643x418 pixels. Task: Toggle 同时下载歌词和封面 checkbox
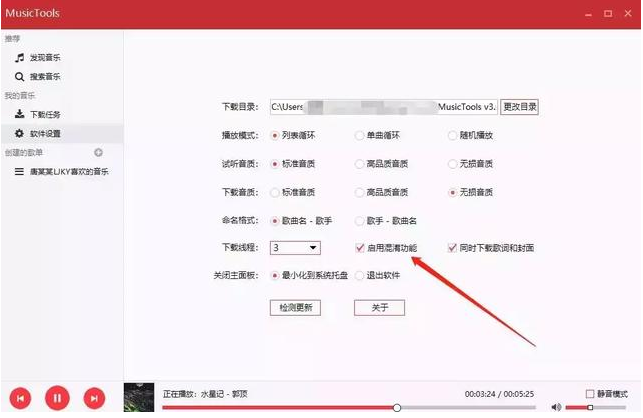coord(452,248)
